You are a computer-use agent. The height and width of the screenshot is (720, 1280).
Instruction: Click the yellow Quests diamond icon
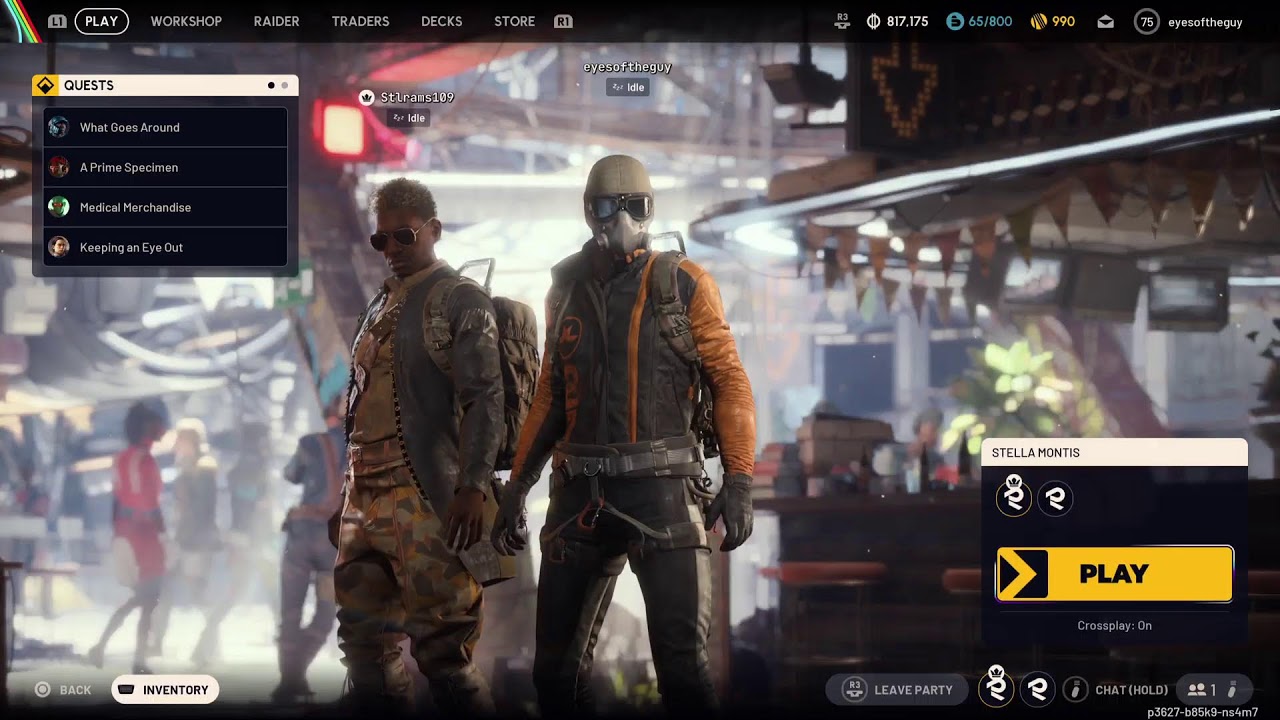point(45,85)
